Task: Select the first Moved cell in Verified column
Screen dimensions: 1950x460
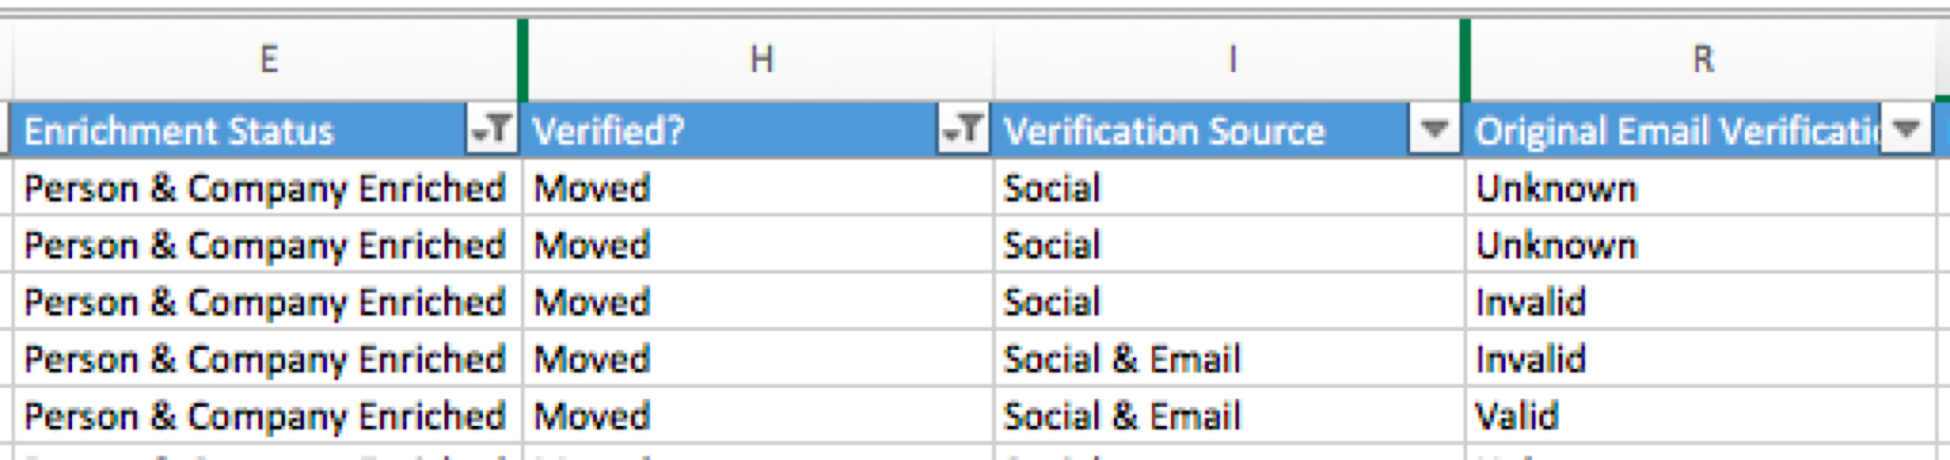Action: point(758,188)
